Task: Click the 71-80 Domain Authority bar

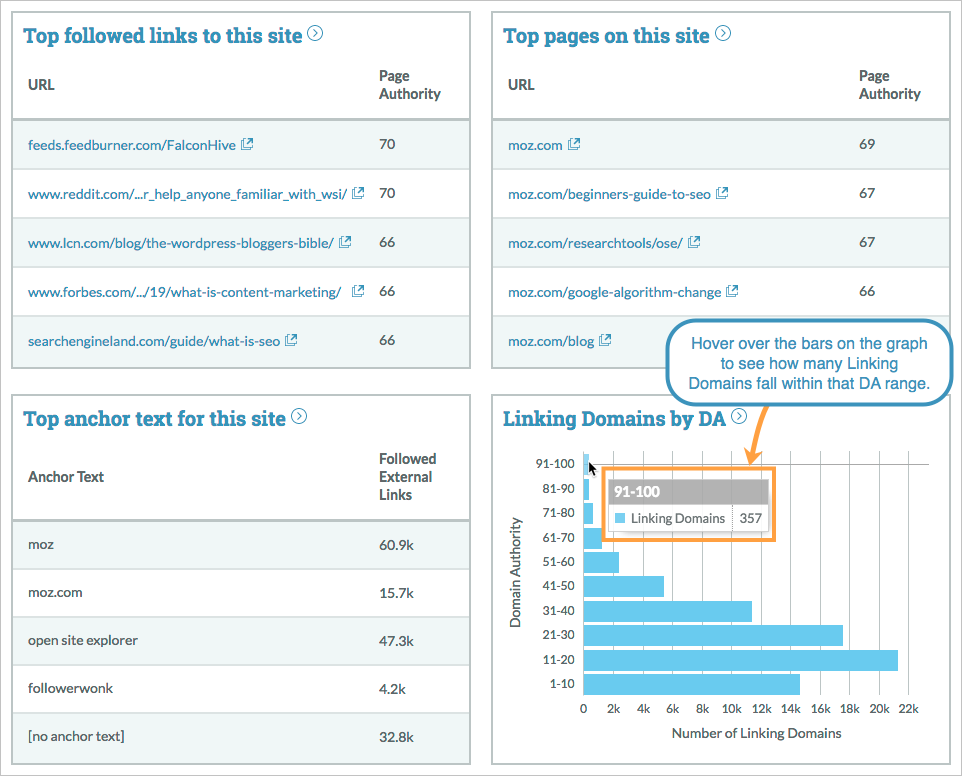Action: [588, 513]
